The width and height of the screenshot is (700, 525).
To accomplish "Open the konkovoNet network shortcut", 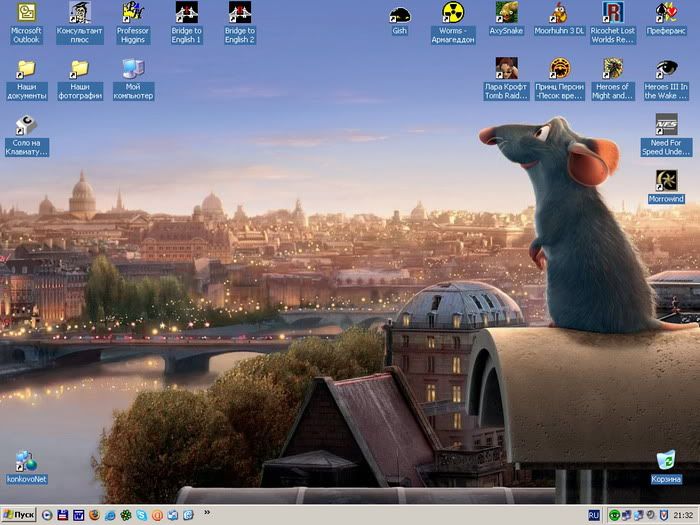I will click(x=27, y=467).
